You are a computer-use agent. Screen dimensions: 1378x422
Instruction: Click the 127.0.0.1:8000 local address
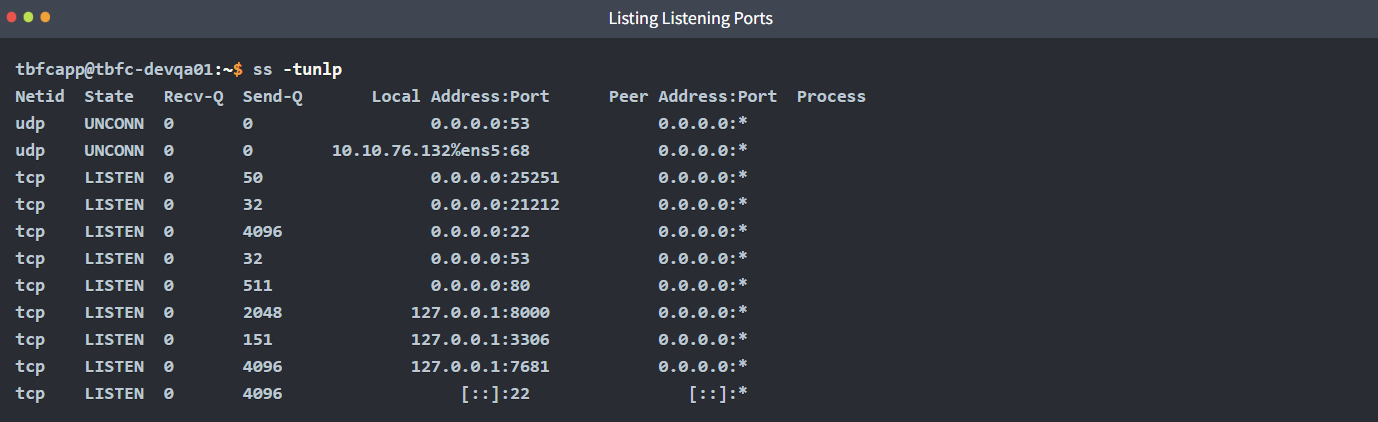click(x=480, y=313)
